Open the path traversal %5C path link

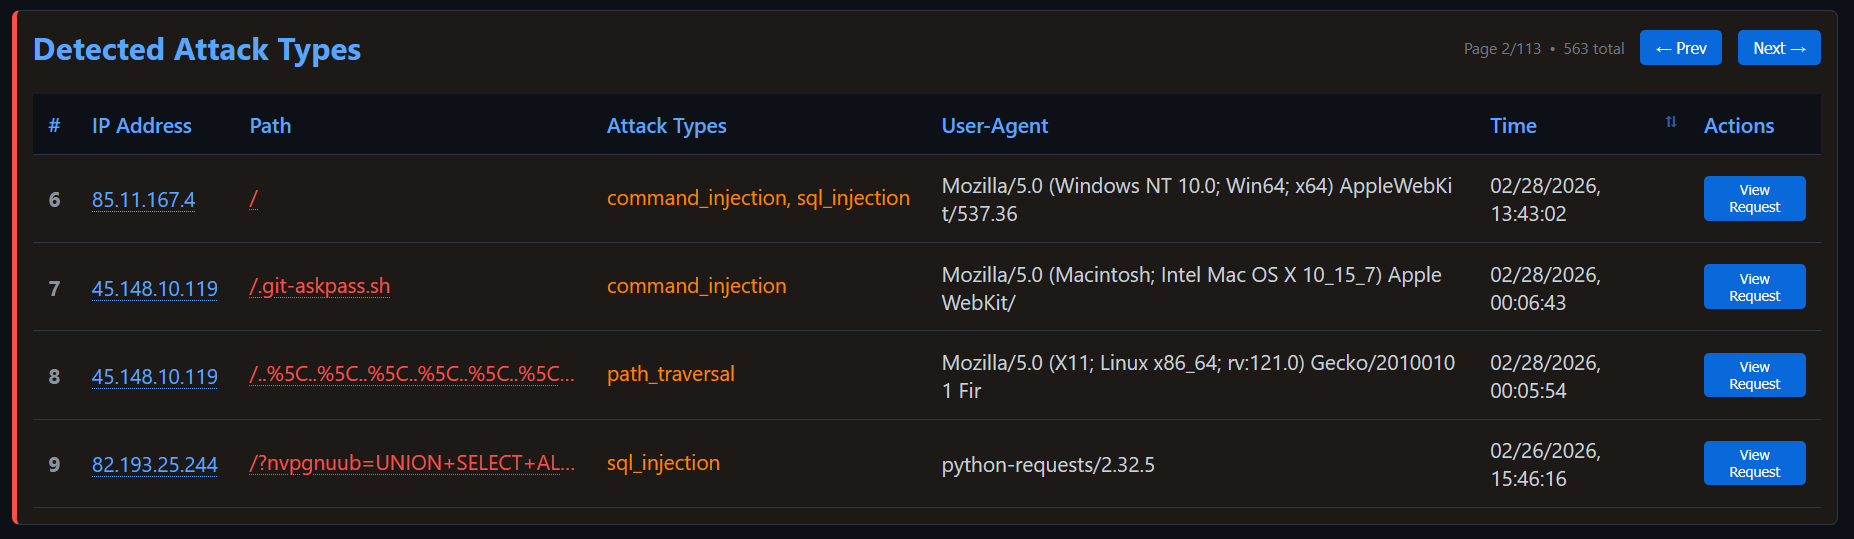coord(411,374)
